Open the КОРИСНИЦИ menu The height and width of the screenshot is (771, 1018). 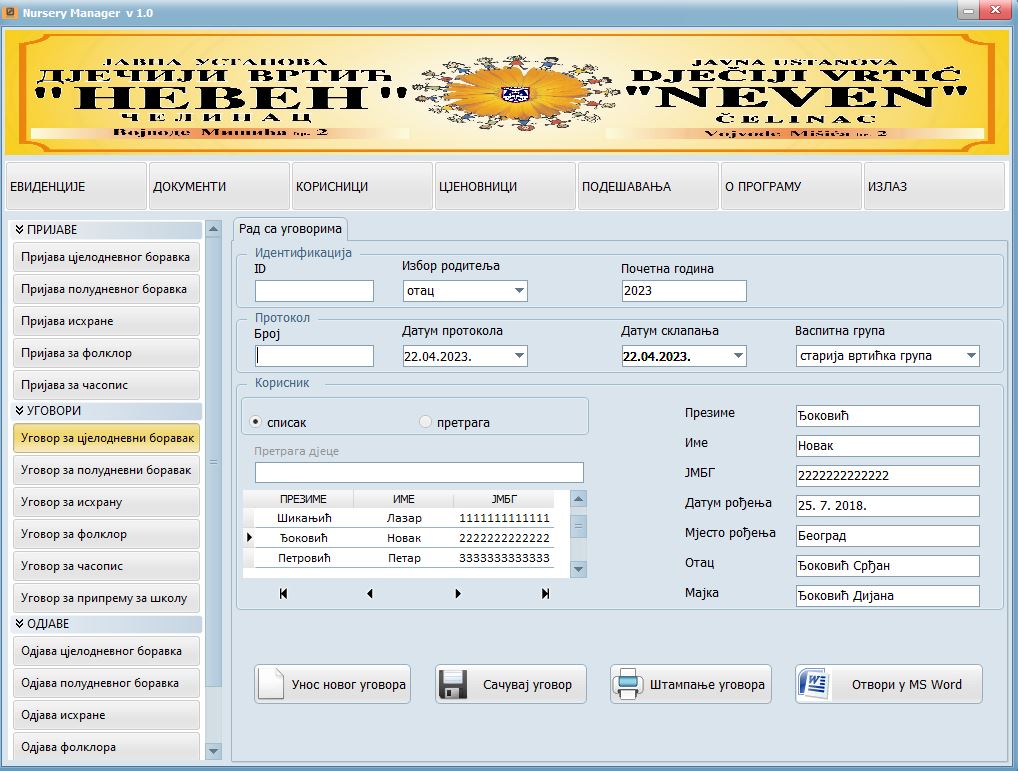pyautogui.click(x=362, y=186)
